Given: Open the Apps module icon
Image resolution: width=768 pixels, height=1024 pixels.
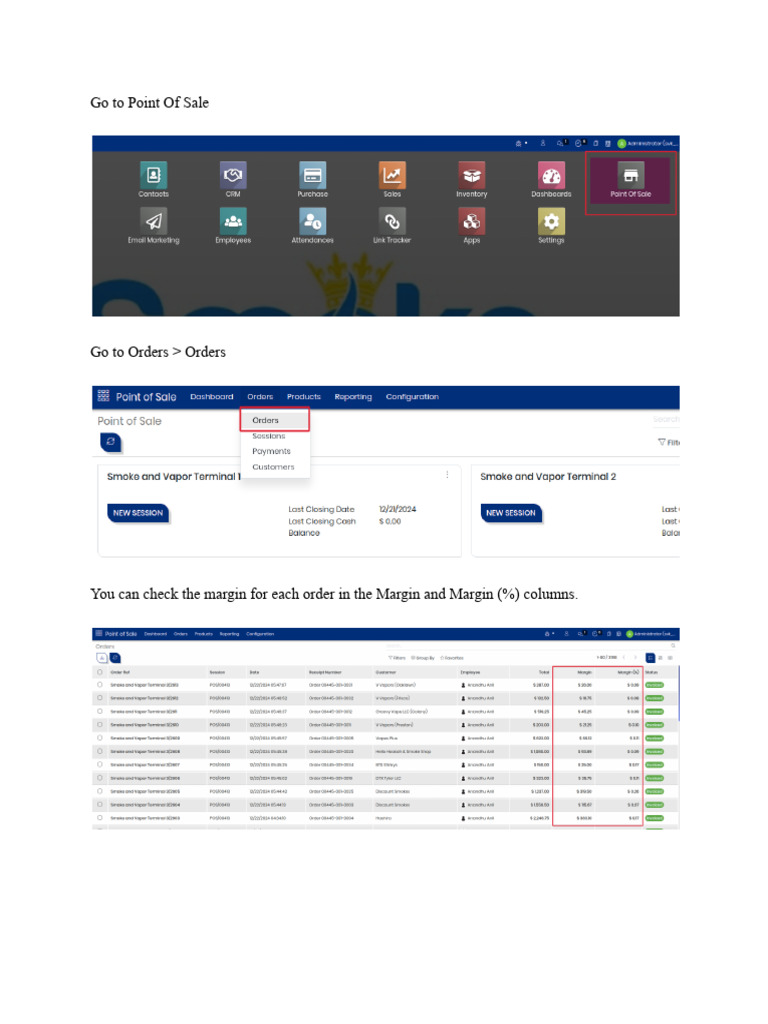Looking at the screenshot, I should pos(472,221).
